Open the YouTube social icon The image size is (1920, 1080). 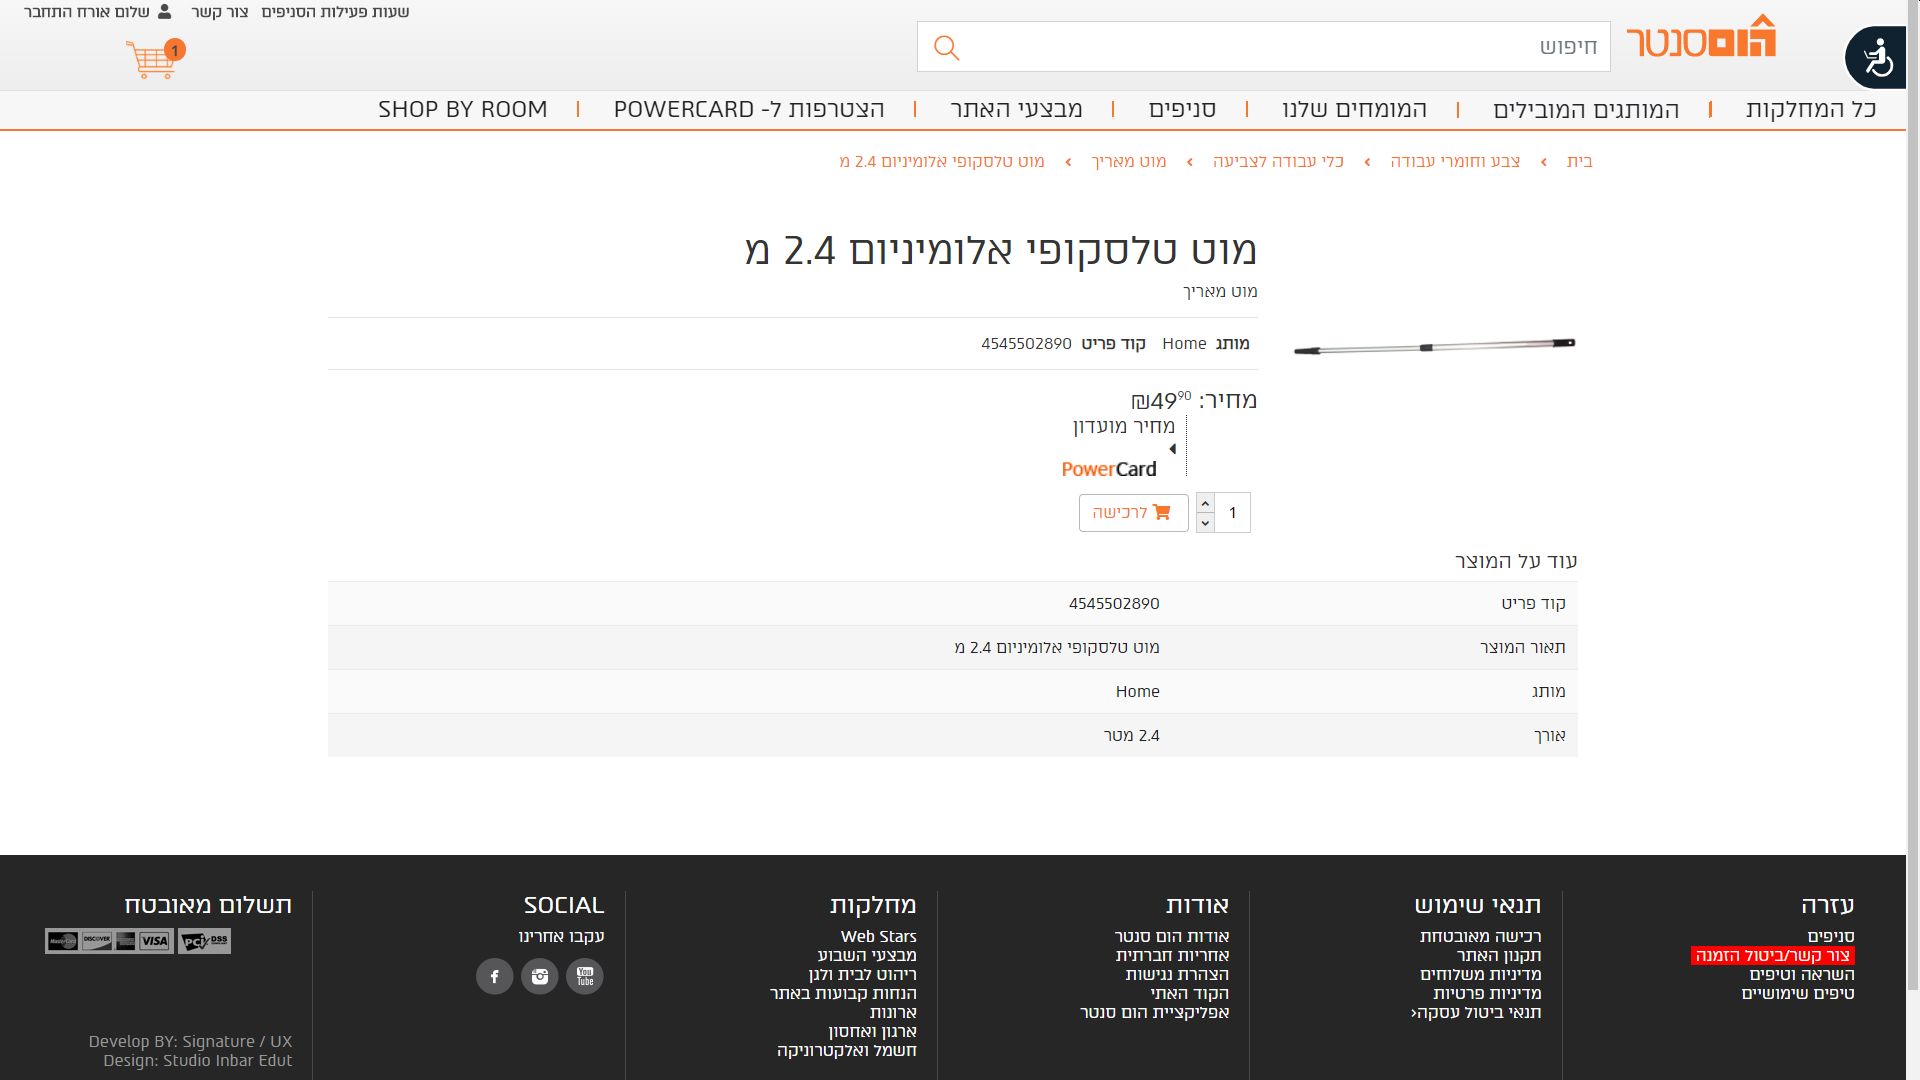point(585,976)
